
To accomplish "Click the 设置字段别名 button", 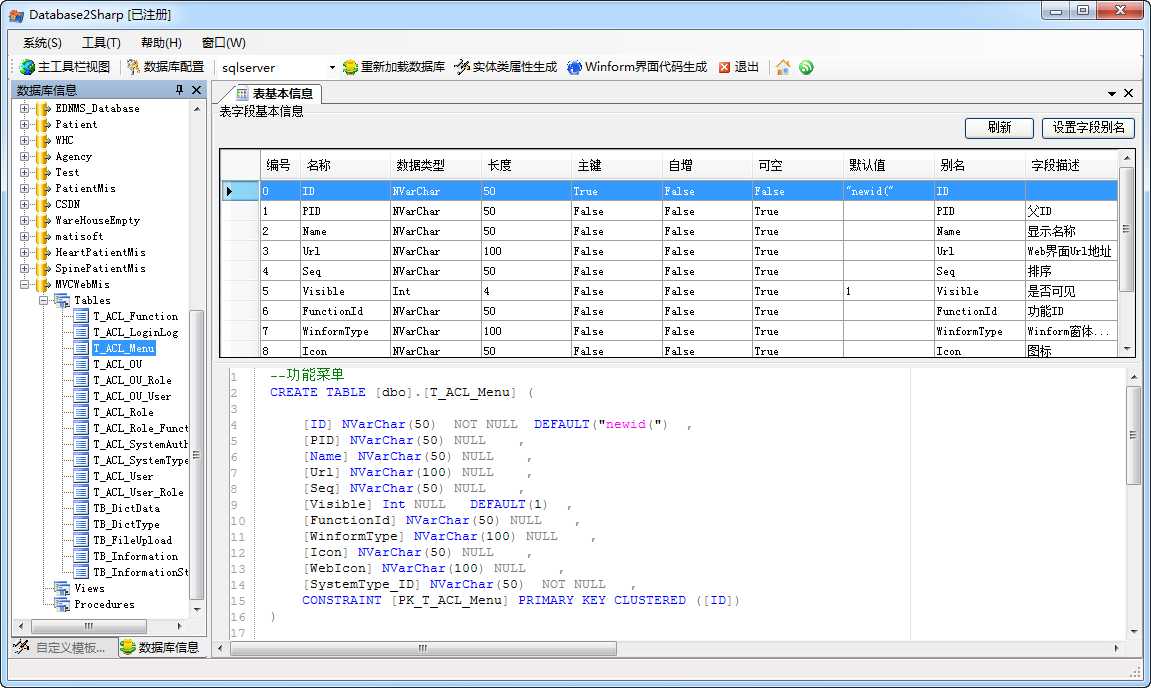I will point(1089,128).
